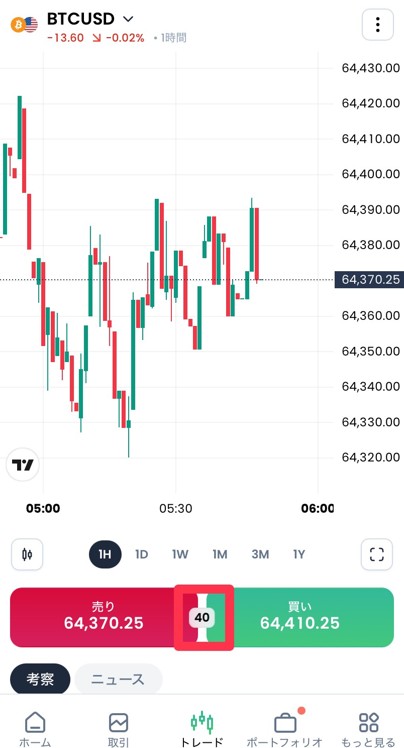Switch to ニュース news tab
Screen dimensions: 404x748
pos(118,679)
